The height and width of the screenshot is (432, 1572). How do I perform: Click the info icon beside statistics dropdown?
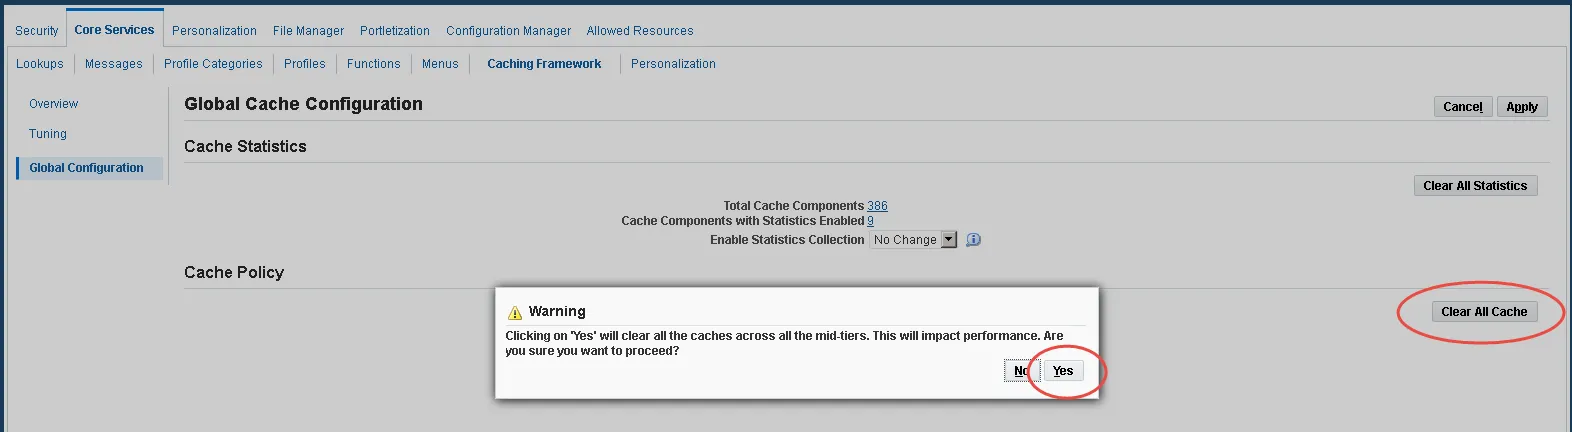973,240
